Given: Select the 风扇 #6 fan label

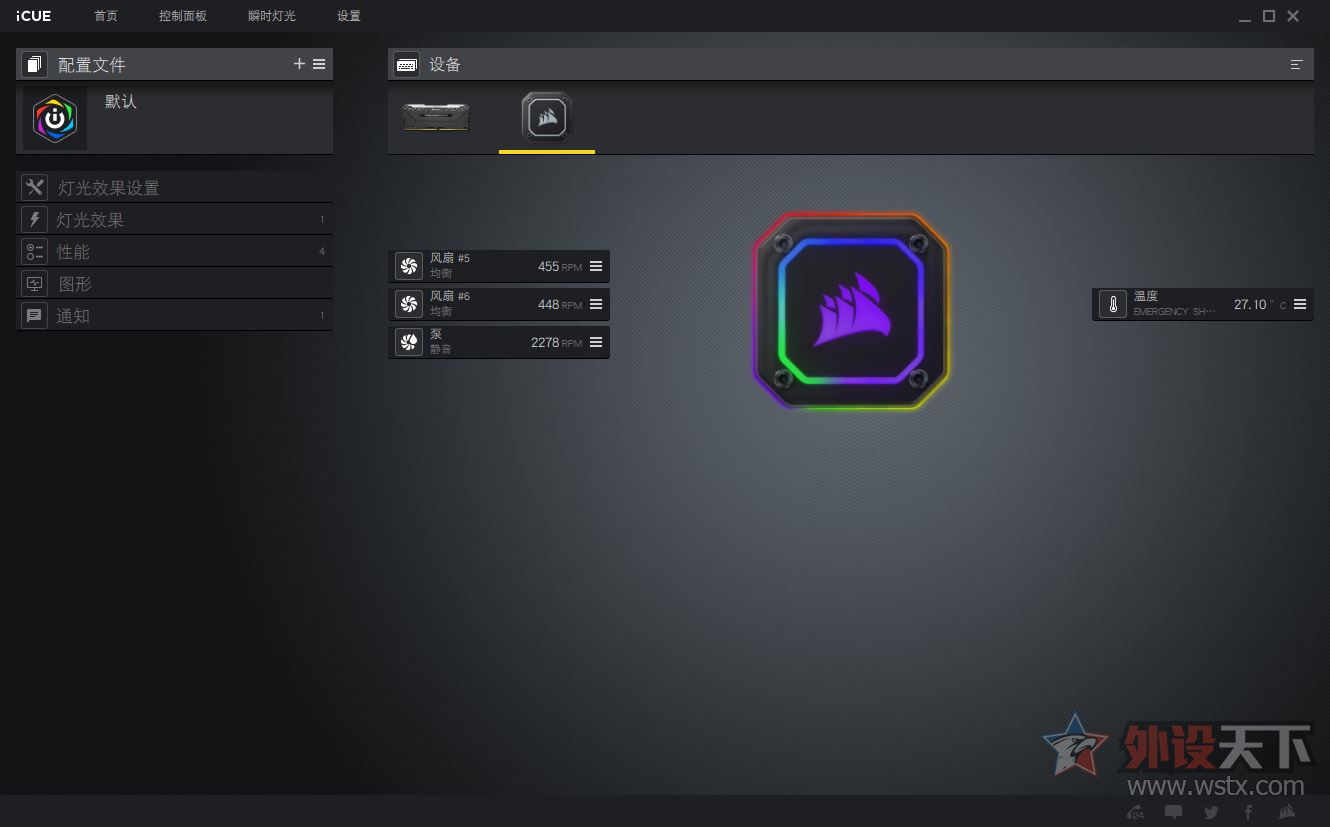Looking at the screenshot, I should click(x=450, y=296).
